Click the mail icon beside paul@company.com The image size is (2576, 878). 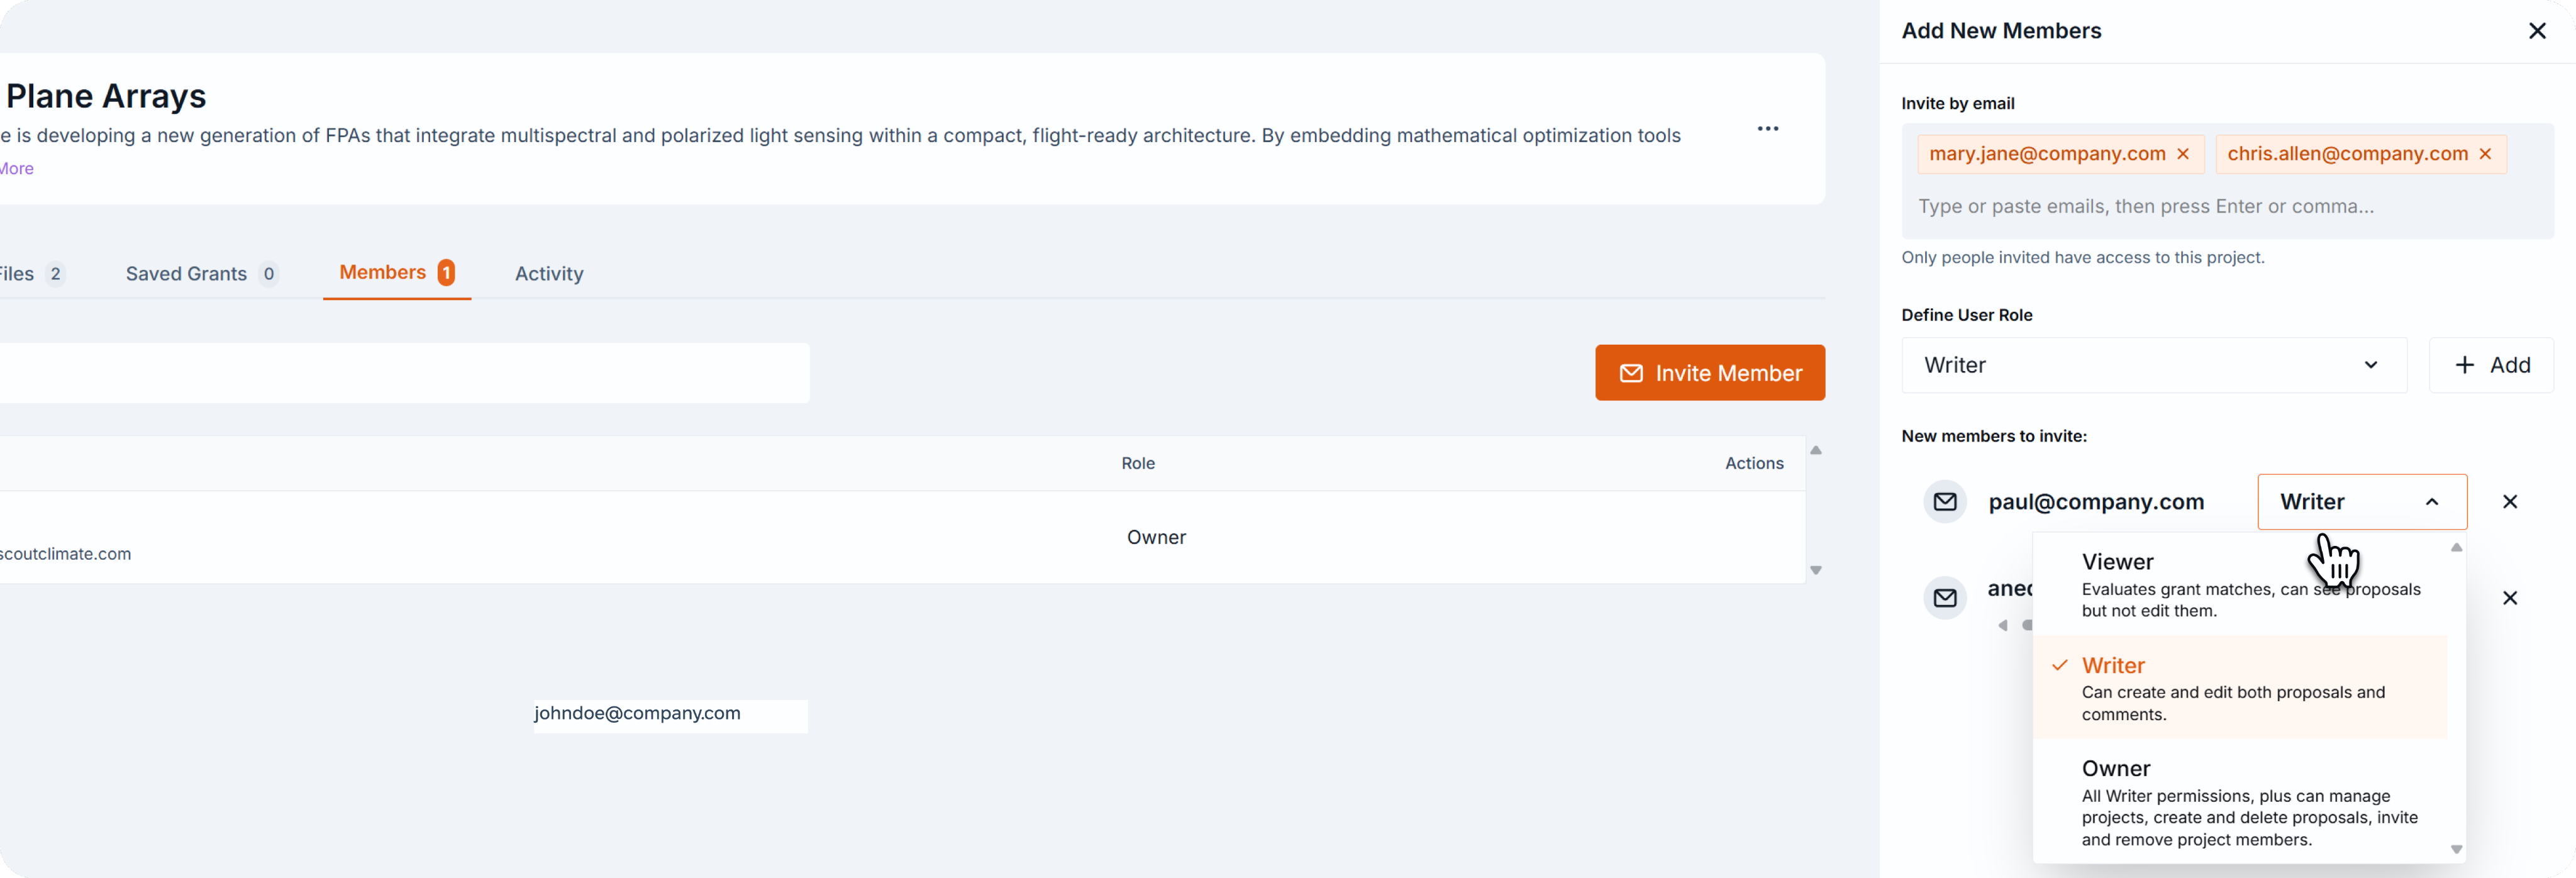coord(1945,502)
